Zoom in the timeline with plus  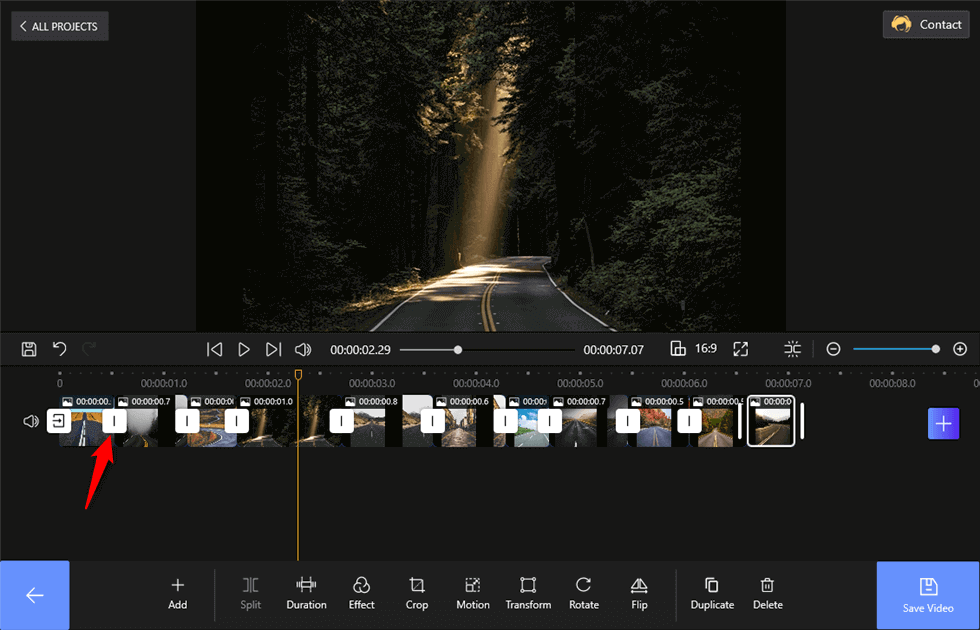[x=960, y=349]
